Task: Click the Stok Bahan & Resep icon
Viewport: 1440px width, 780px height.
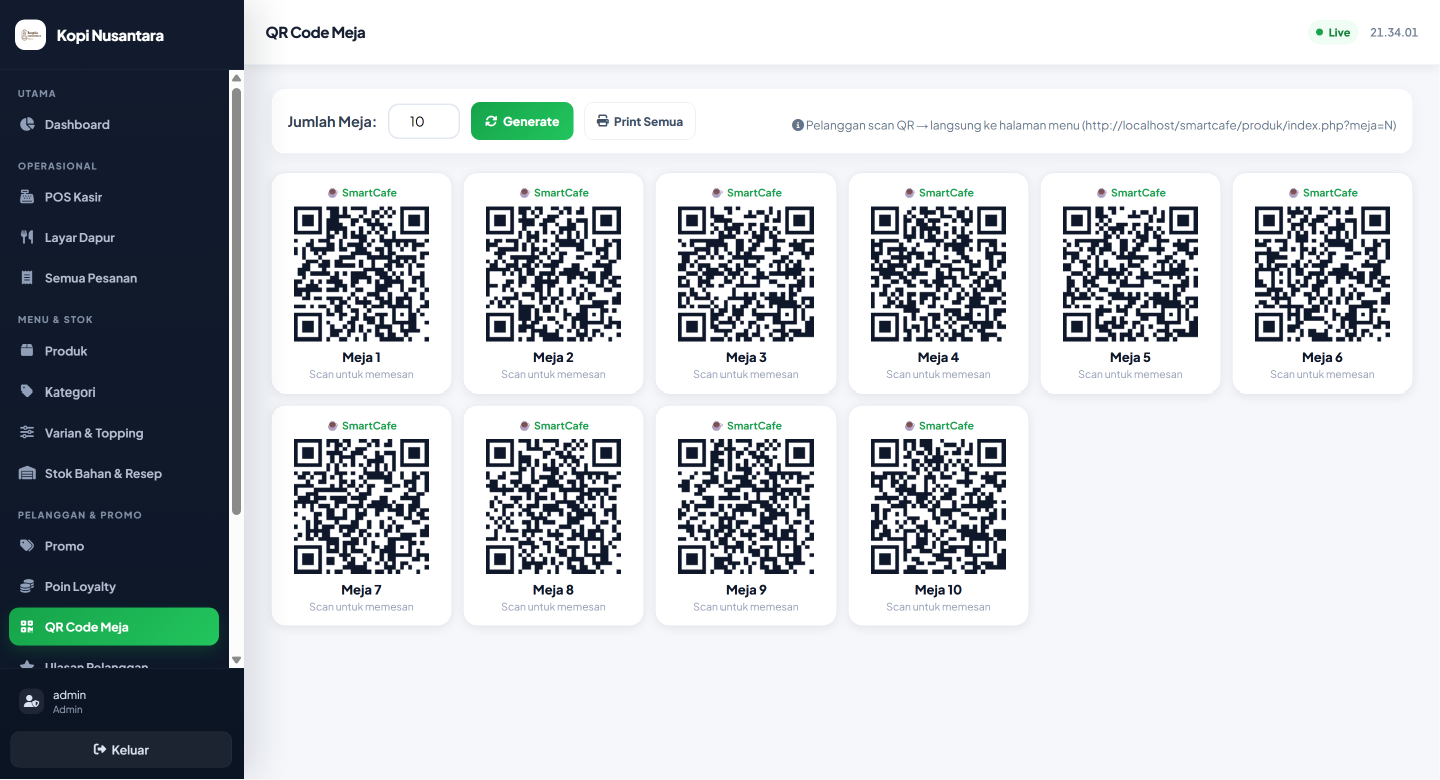Action: click(27, 474)
